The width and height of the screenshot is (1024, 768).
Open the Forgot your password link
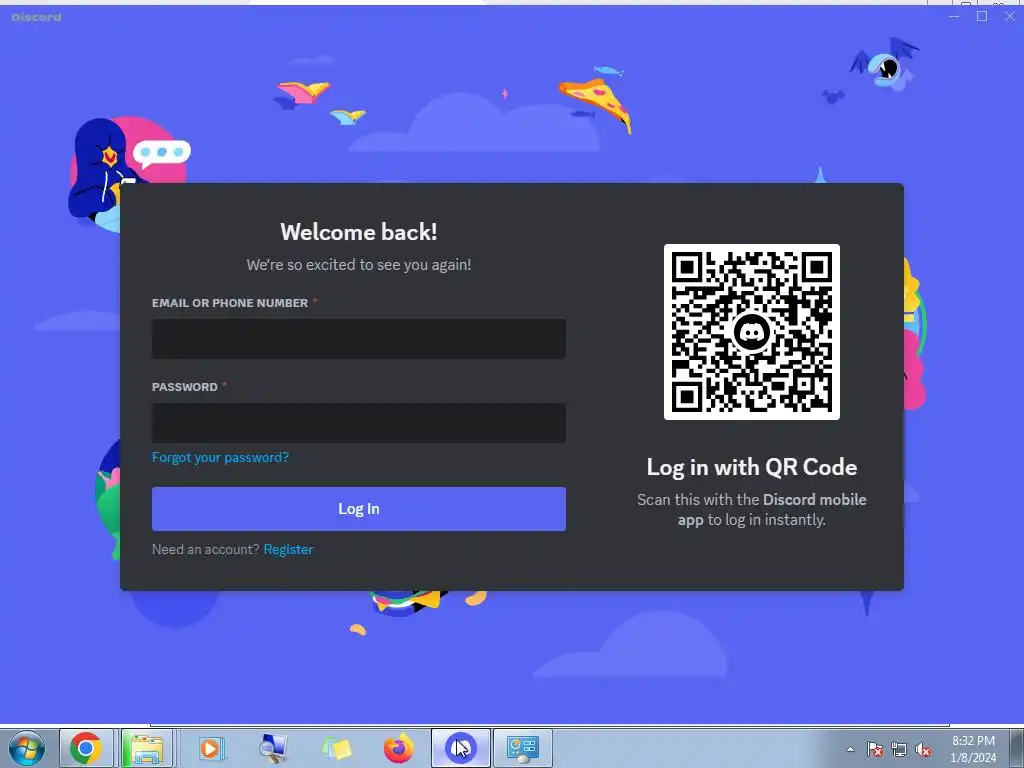pos(220,457)
